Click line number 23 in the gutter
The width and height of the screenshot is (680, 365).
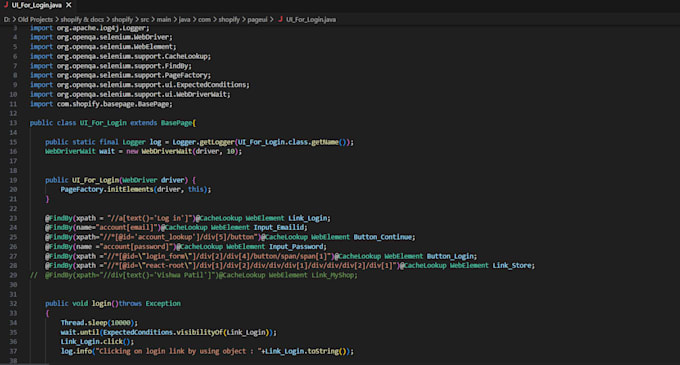(x=13, y=218)
